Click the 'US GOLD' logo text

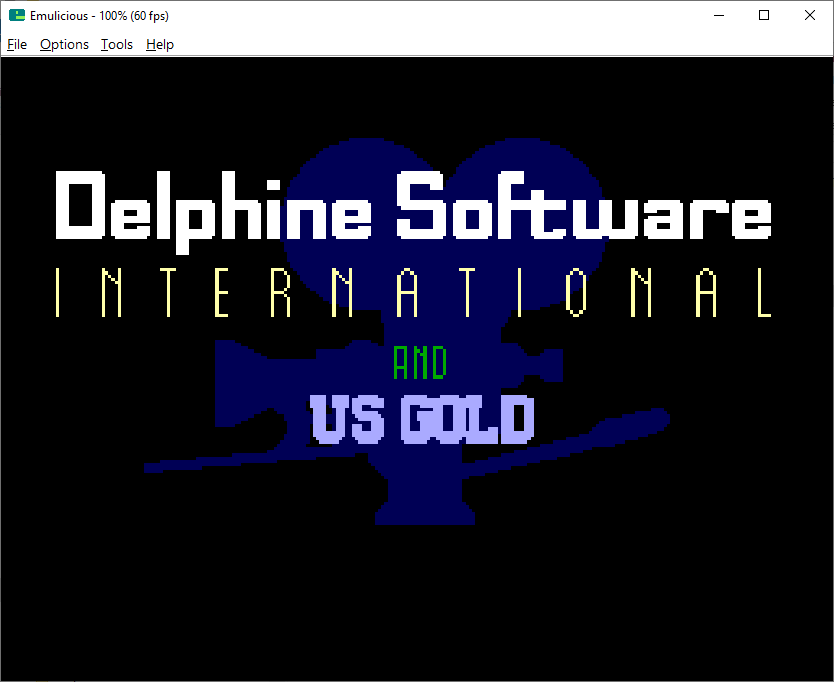coord(422,420)
